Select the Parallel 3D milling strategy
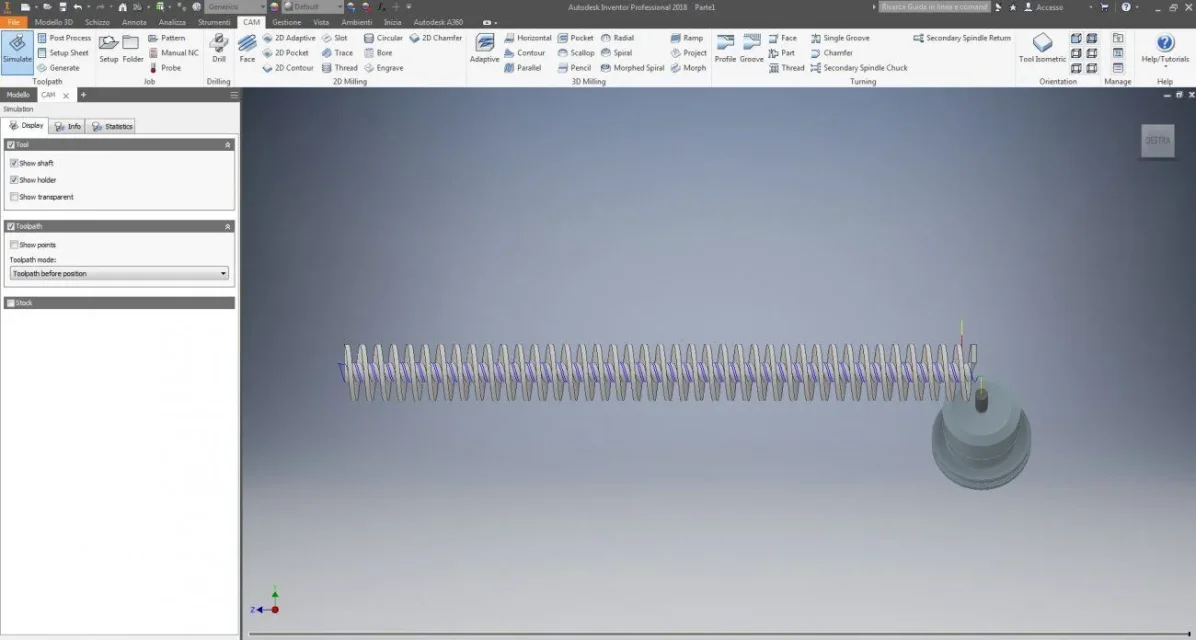The height and width of the screenshot is (640, 1196). pyautogui.click(x=522, y=68)
